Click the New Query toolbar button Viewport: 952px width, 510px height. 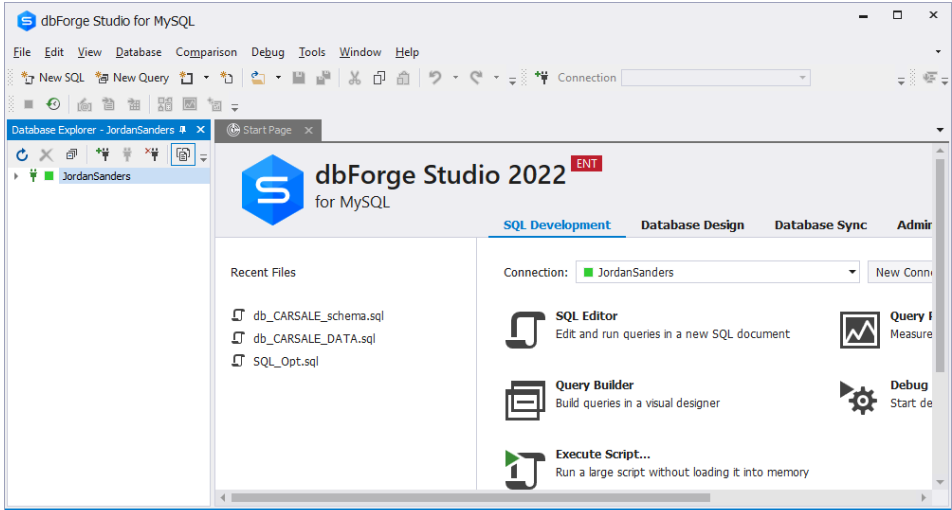132,78
